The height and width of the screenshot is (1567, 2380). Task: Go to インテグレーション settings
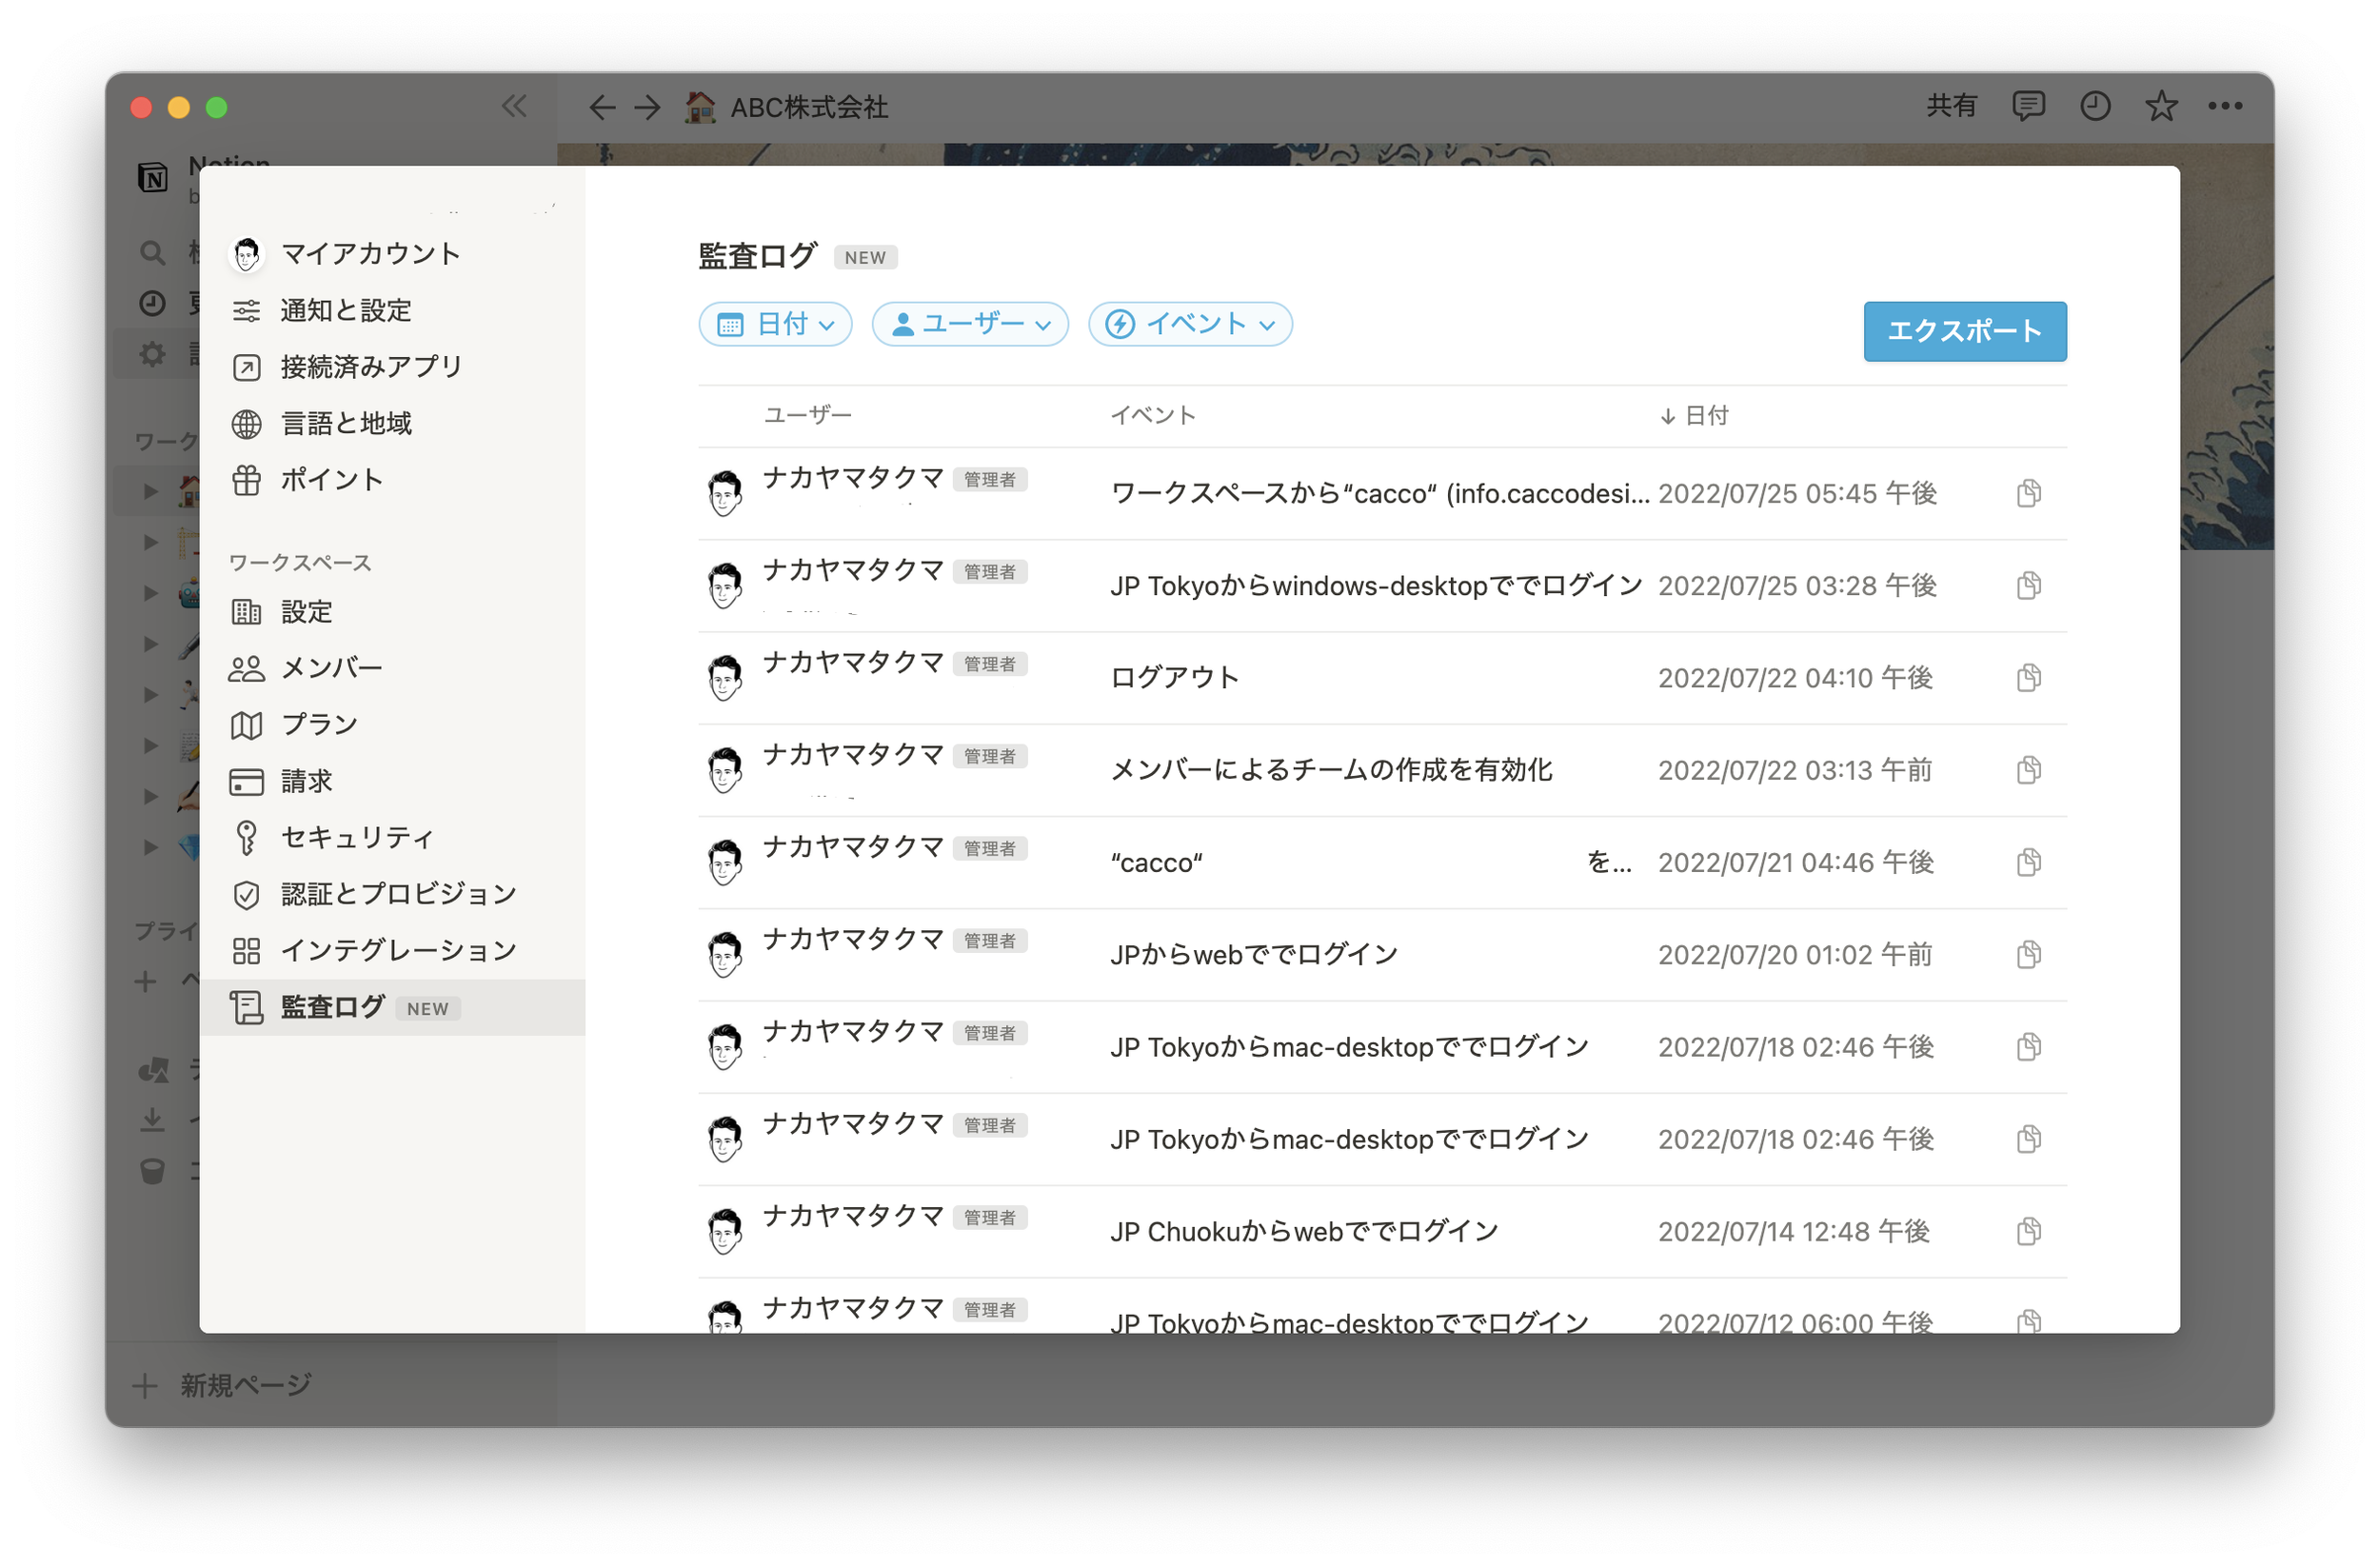click(x=398, y=950)
